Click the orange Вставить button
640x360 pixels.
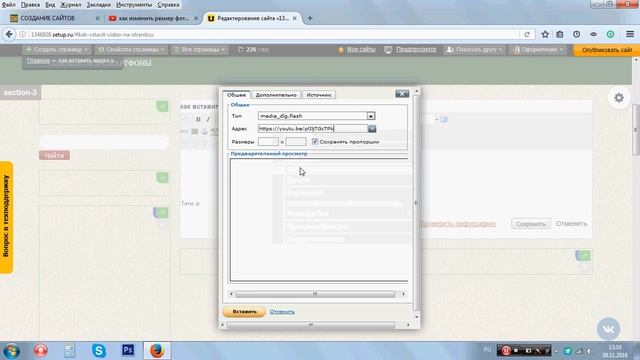coord(244,312)
